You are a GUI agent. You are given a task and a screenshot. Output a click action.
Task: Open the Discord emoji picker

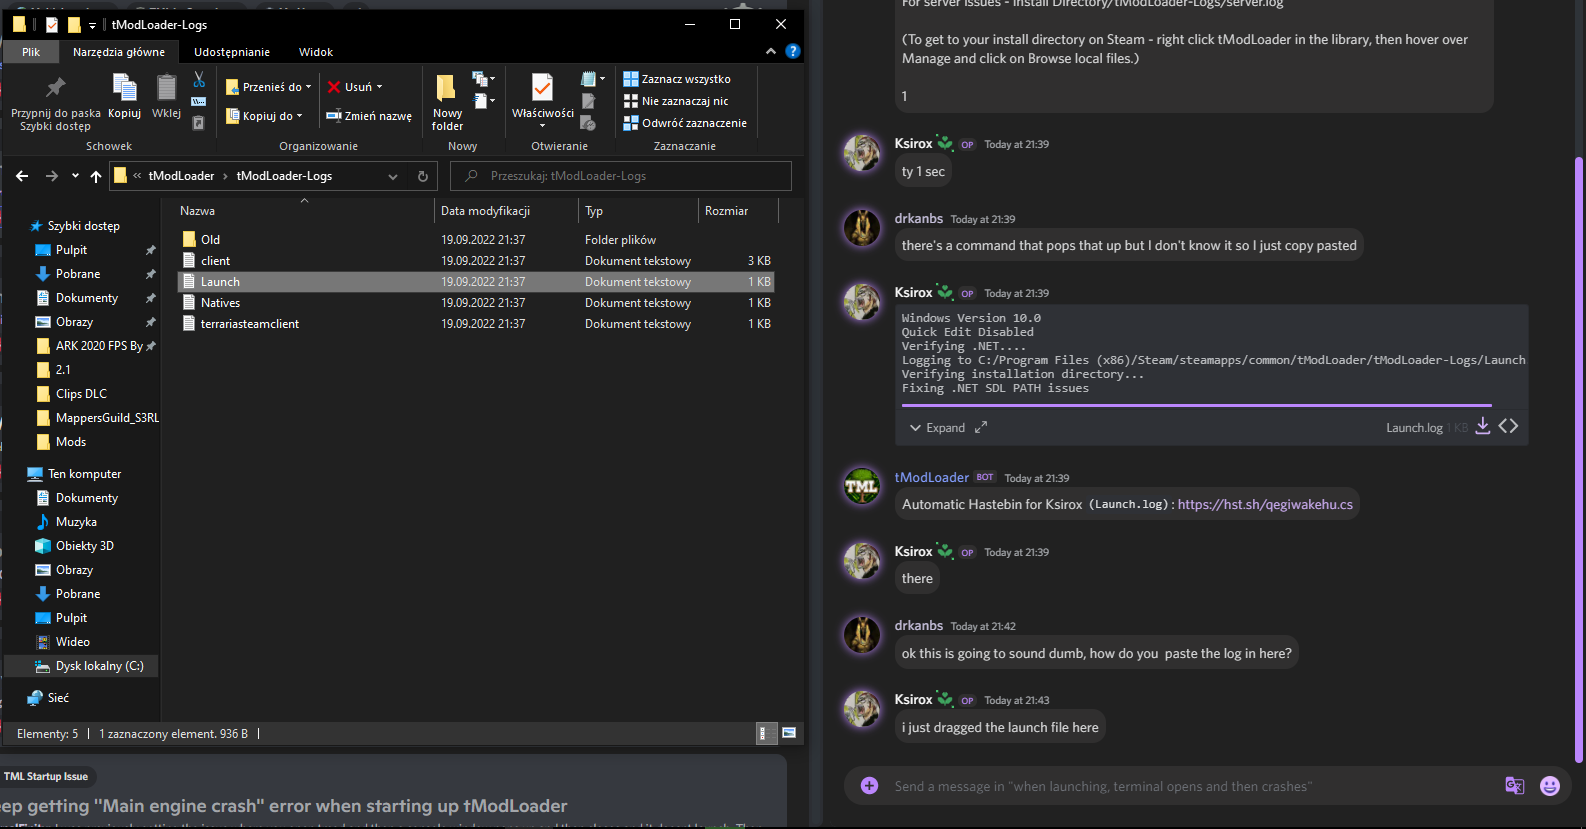tap(1550, 786)
